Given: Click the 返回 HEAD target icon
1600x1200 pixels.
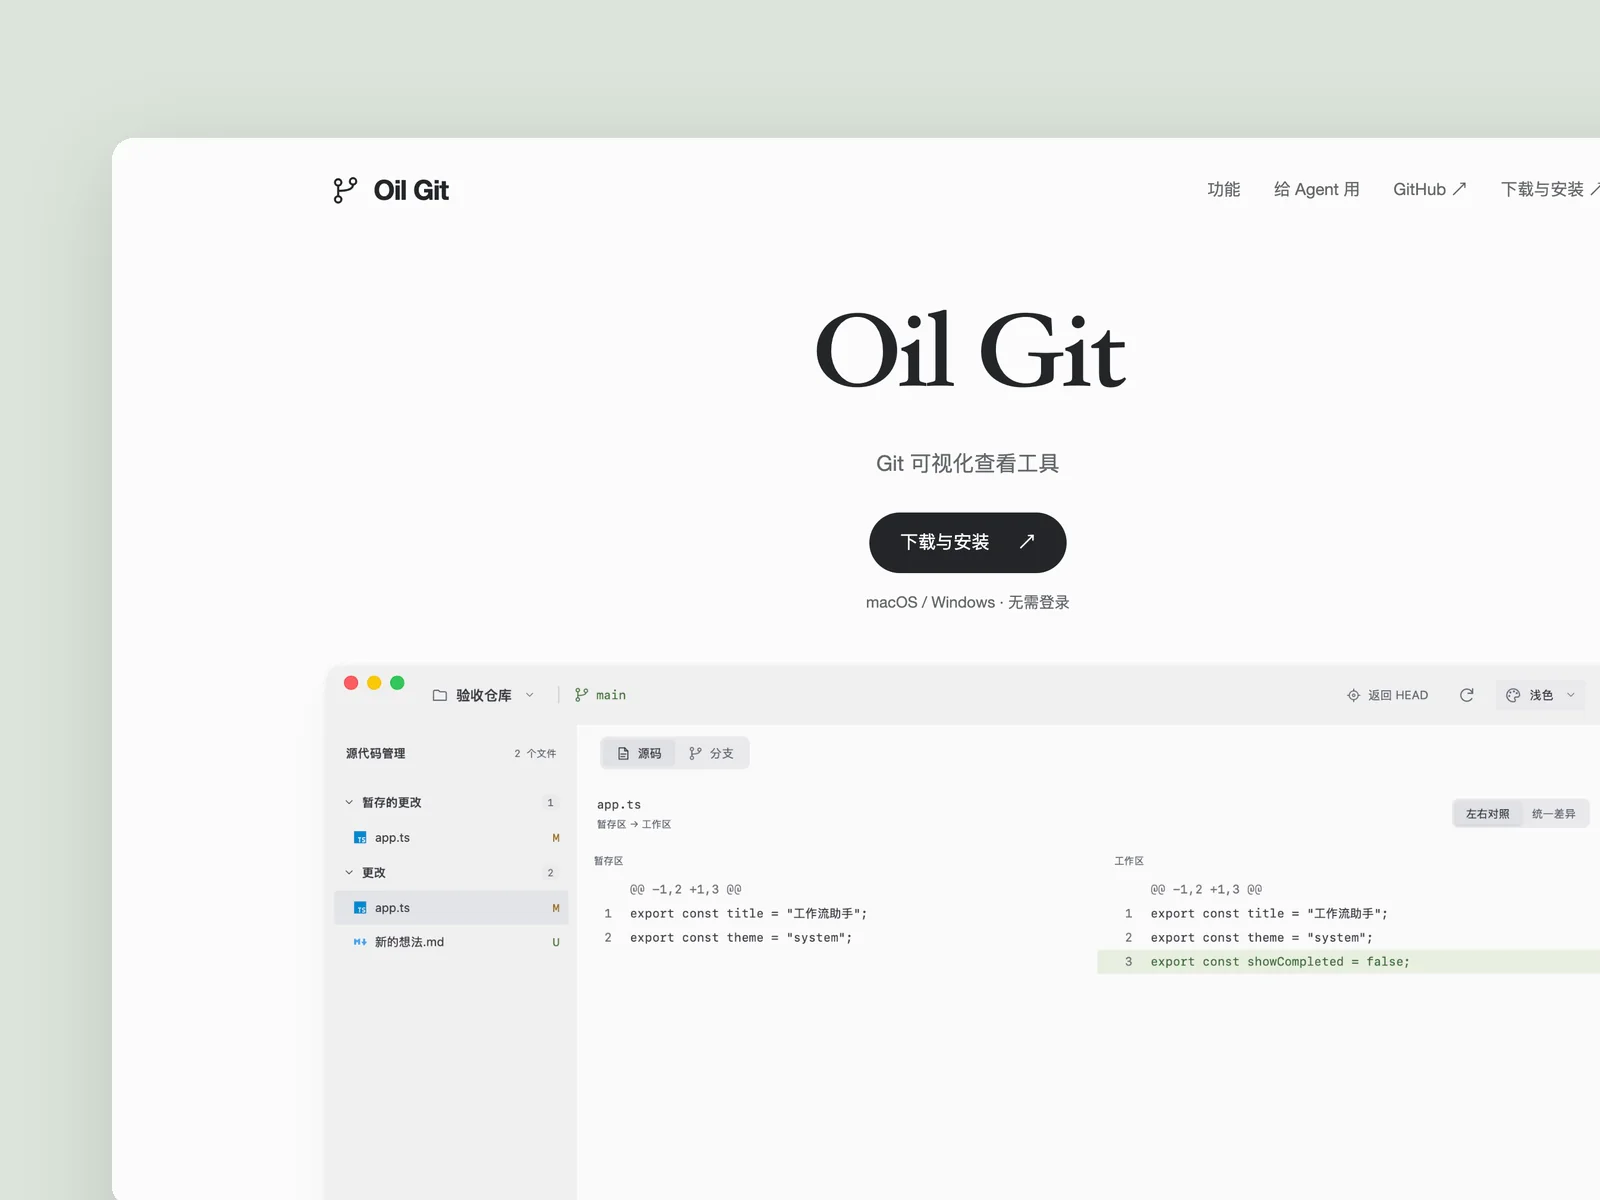Looking at the screenshot, I should 1353,695.
